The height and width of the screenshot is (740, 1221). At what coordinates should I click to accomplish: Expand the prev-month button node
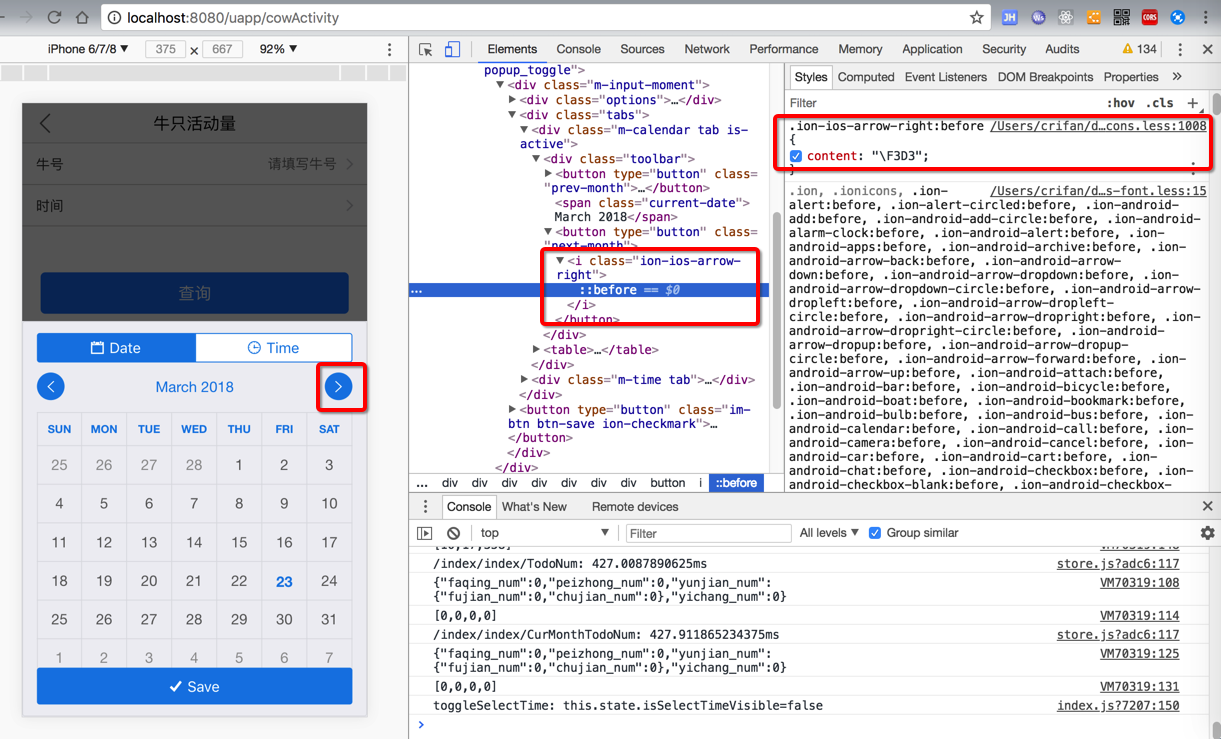pos(548,174)
